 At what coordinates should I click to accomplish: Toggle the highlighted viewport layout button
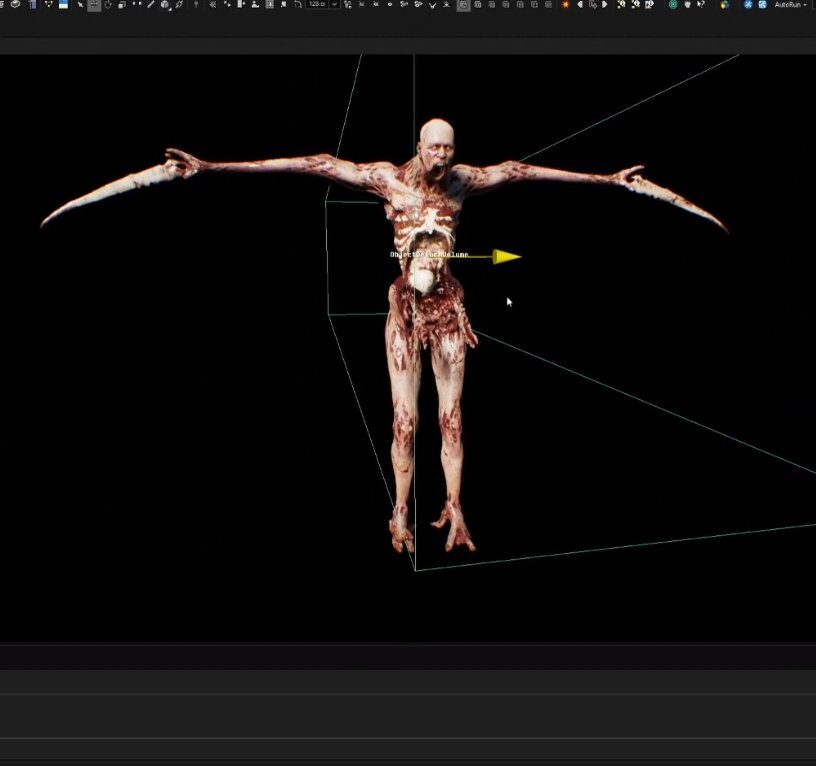[x=463, y=5]
